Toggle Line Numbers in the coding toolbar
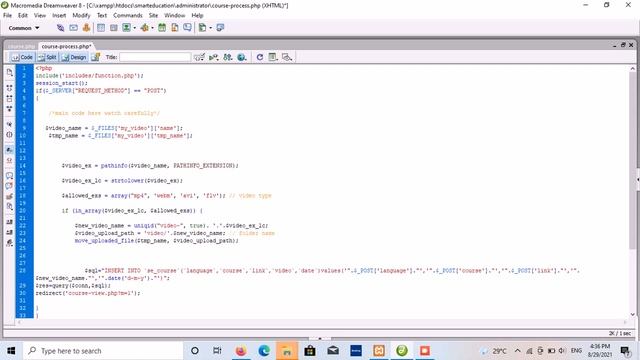Screen dimensions: 640x360 tap(9, 150)
